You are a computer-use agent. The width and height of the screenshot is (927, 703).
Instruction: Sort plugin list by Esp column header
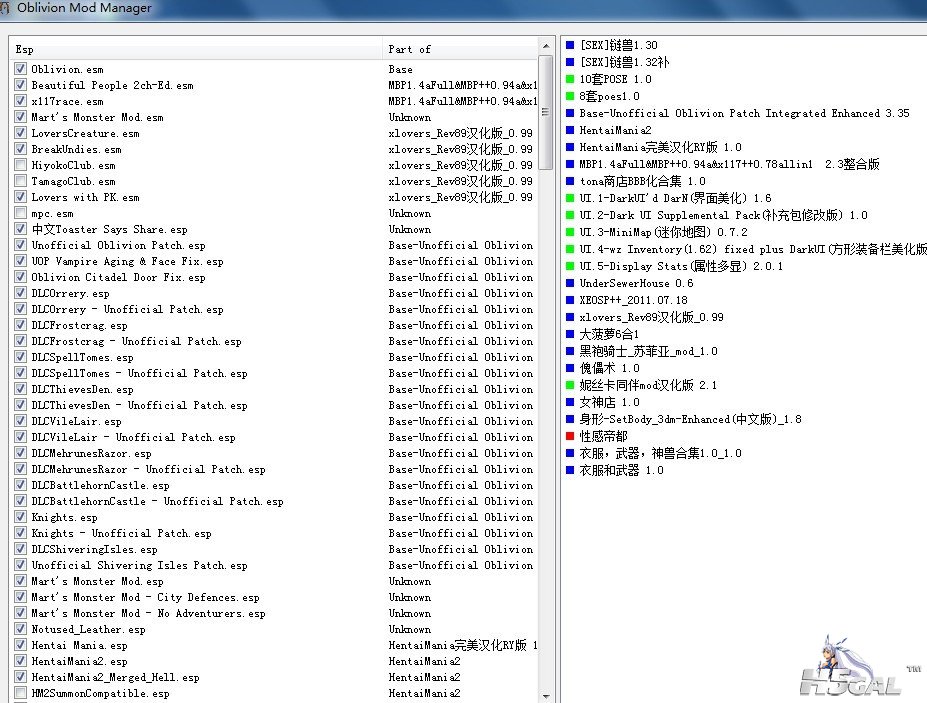[196, 49]
